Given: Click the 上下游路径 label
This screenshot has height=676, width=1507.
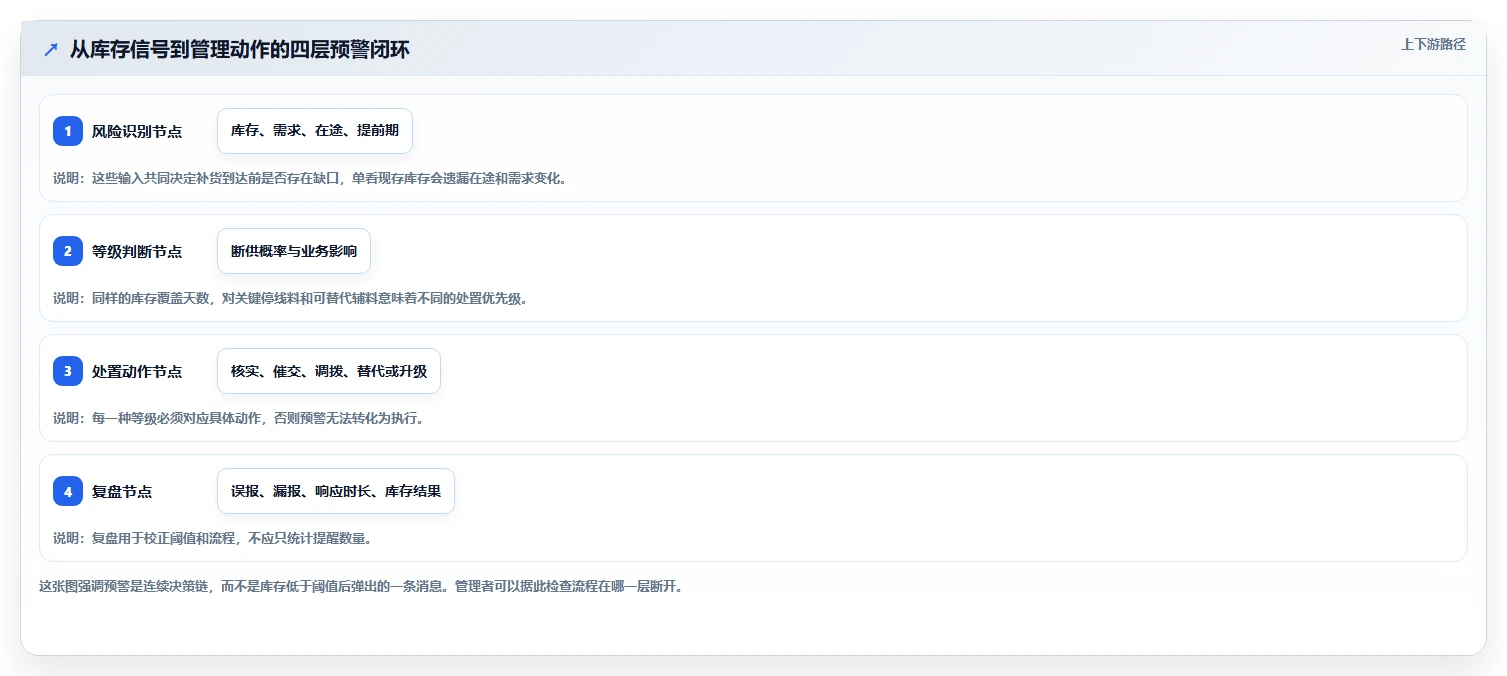Looking at the screenshot, I should 1433,44.
